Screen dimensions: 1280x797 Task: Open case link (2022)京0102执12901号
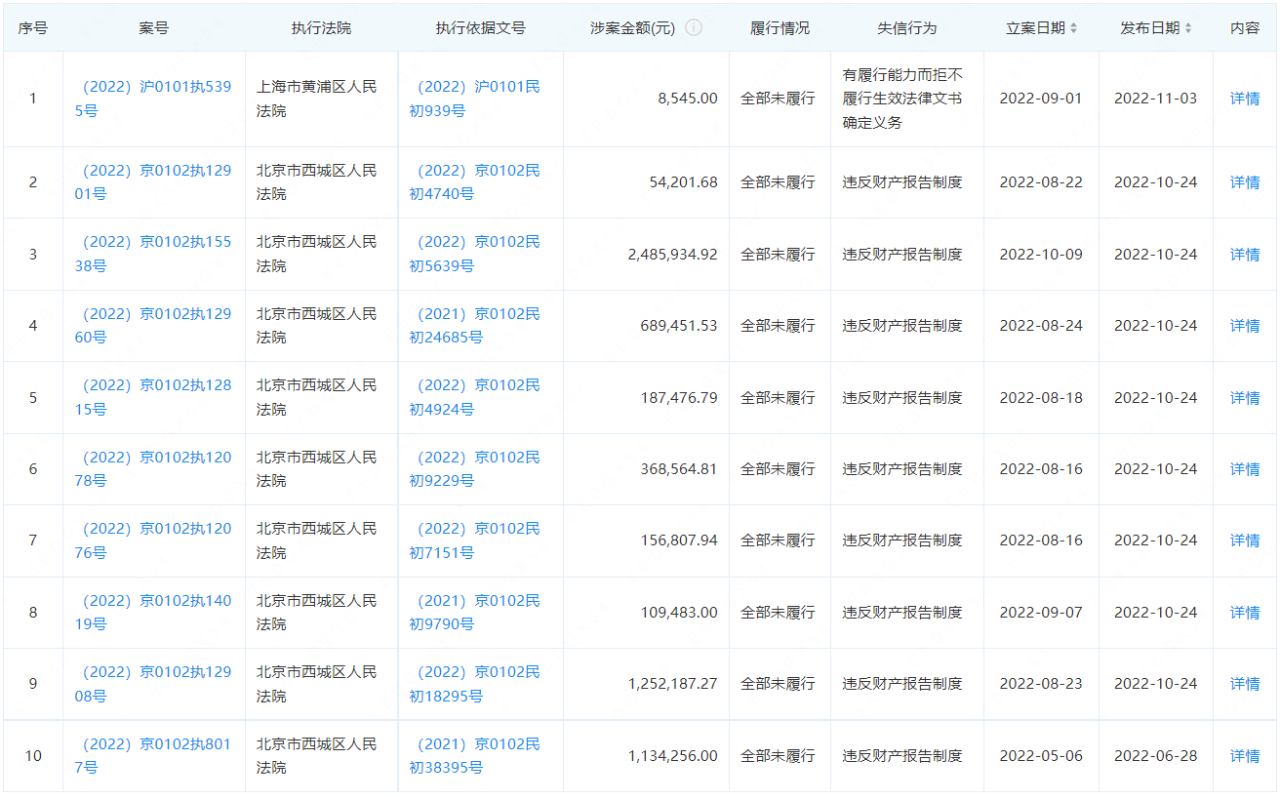coord(153,182)
